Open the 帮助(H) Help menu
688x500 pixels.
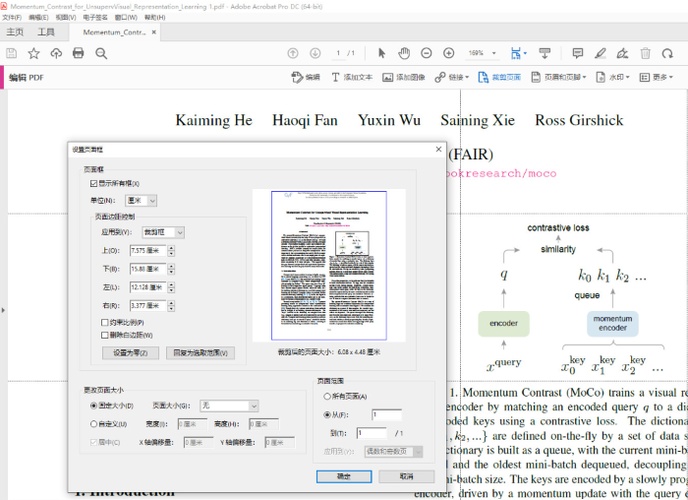tap(155, 18)
